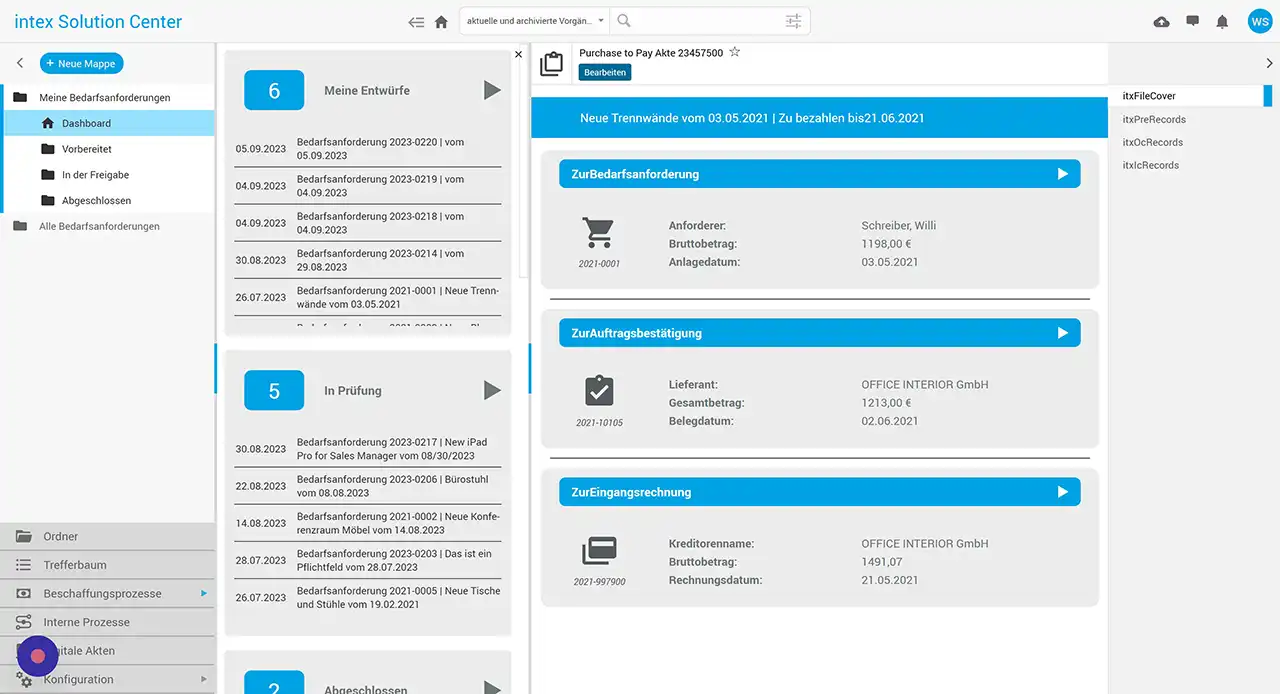Mark Purchase to Pay Akte as favorite
1280x694 pixels.
click(735, 52)
